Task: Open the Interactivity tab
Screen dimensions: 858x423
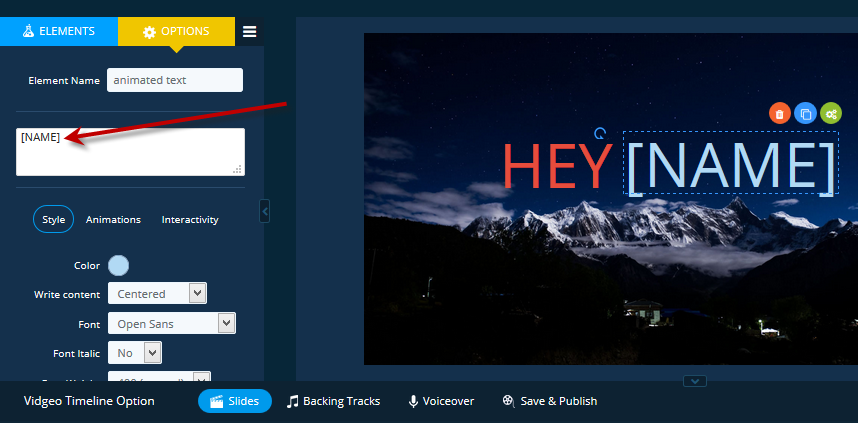Action: pos(190,219)
